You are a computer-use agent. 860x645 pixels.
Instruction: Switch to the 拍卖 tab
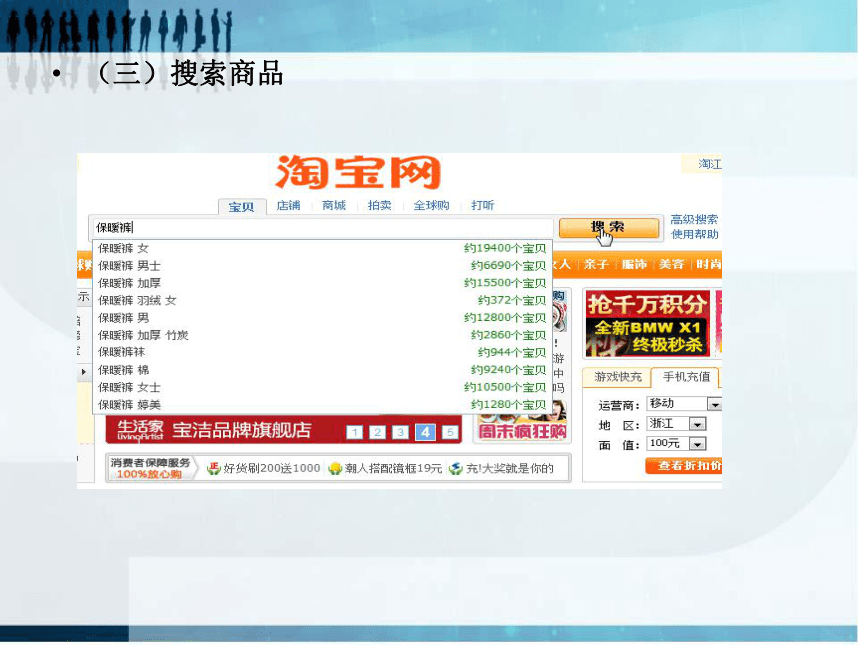click(380, 206)
